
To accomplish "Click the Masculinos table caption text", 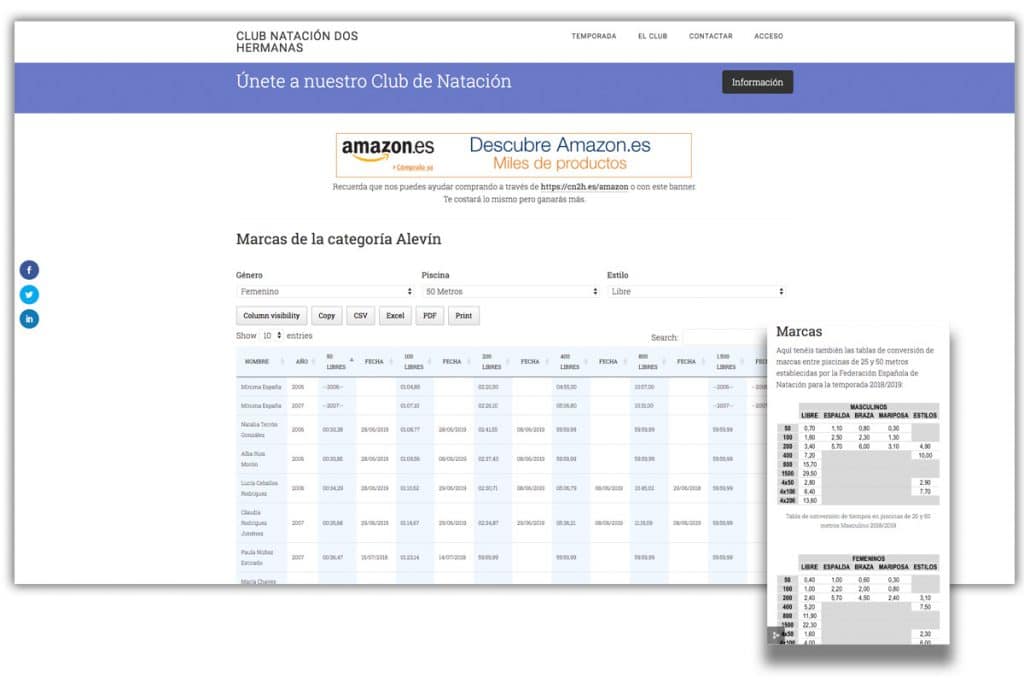I will [858, 520].
